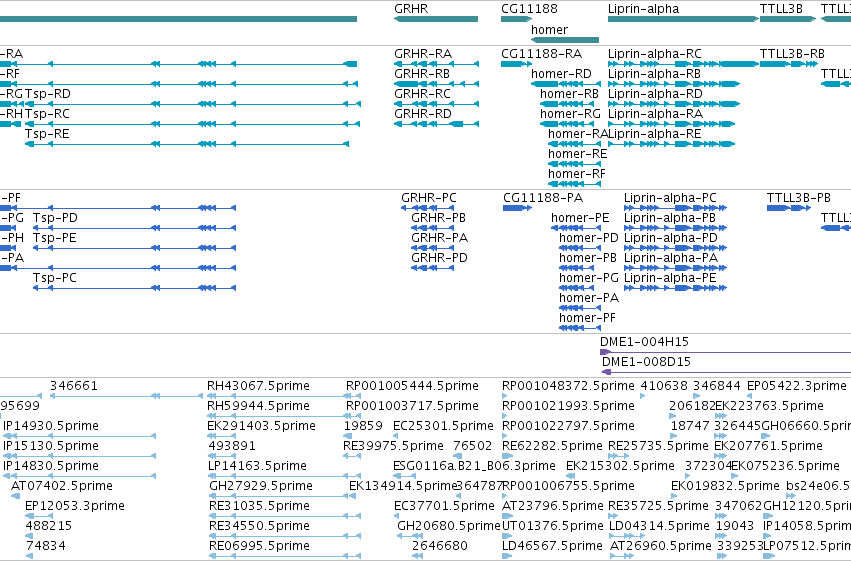Open protein label Liprin-alpha-PD

(x=671, y=238)
